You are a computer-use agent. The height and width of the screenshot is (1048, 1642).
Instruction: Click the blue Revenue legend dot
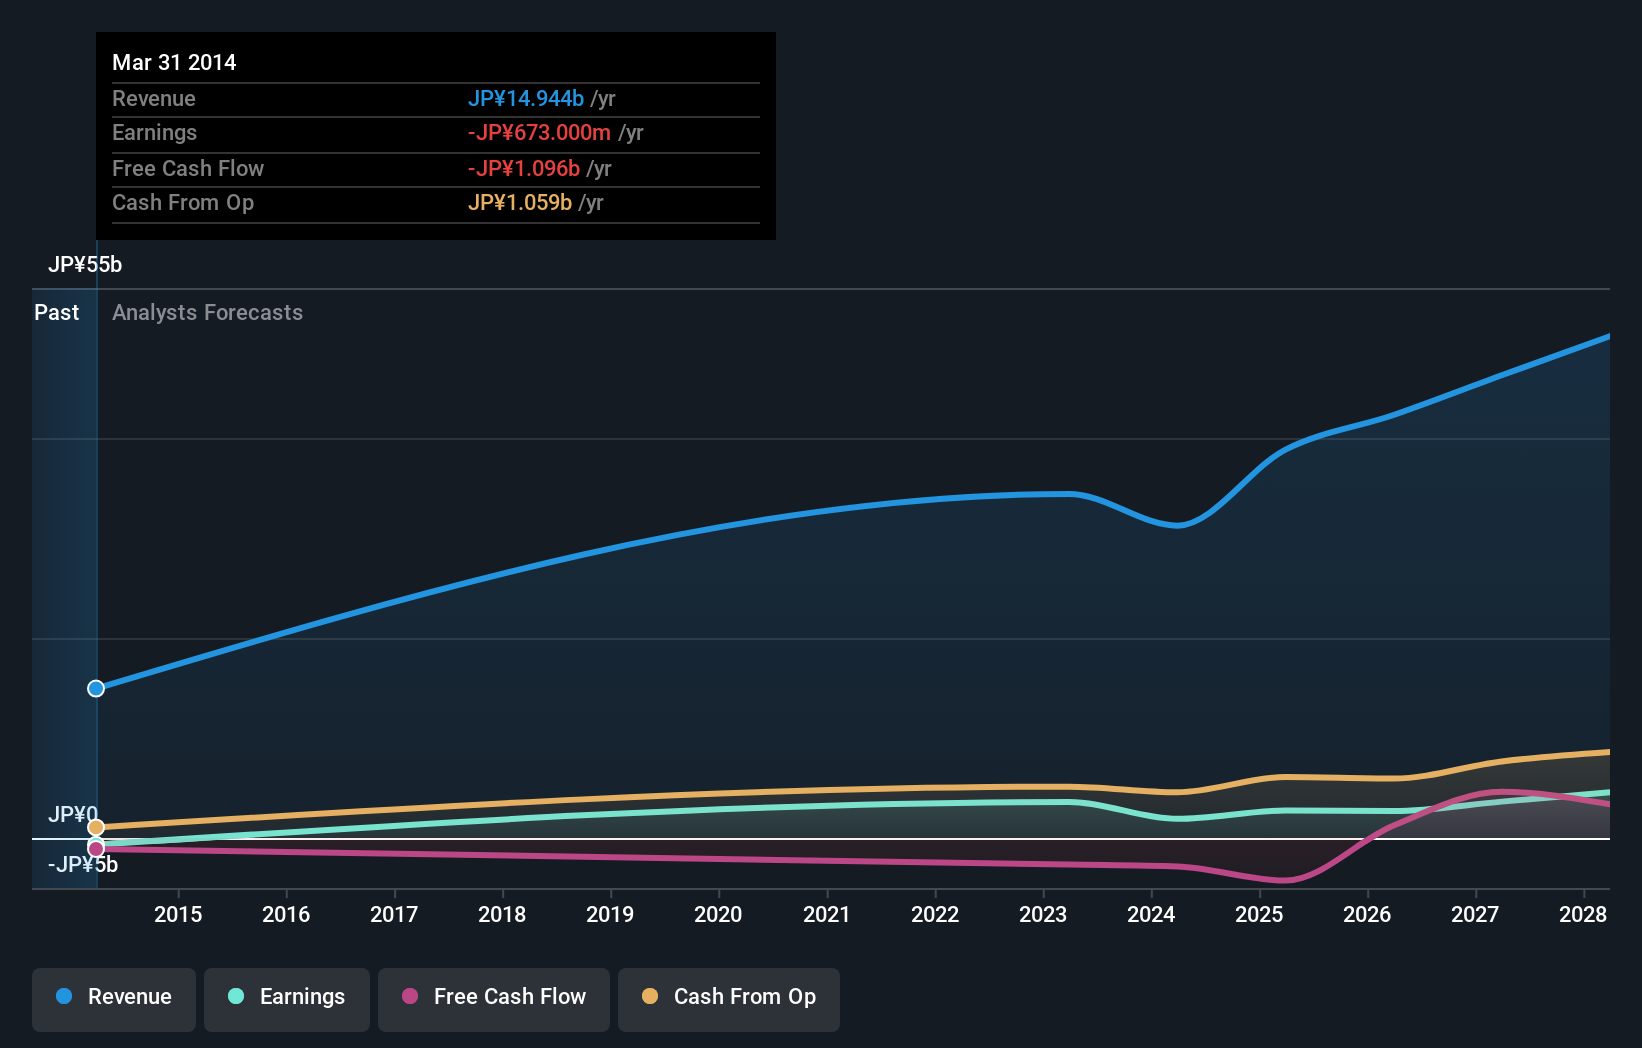pos(62,997)
